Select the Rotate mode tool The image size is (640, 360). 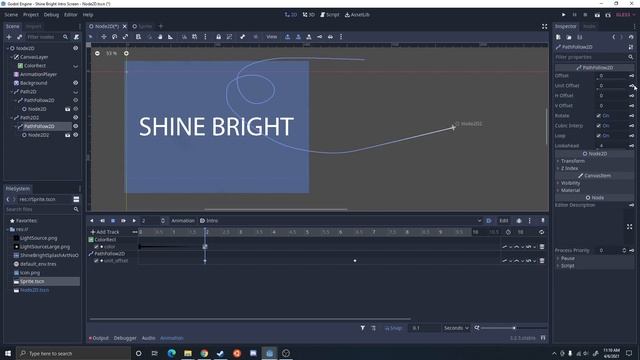[x=115, y=37]
